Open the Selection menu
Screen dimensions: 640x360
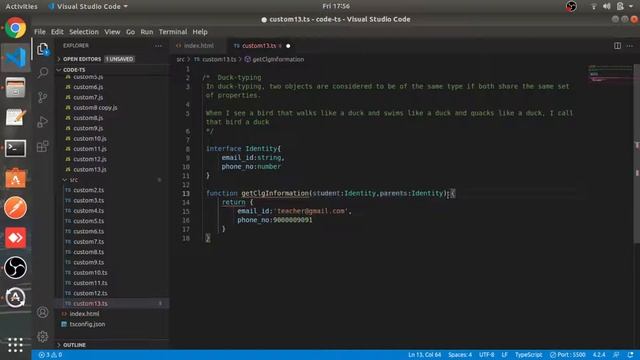(84, 32)
